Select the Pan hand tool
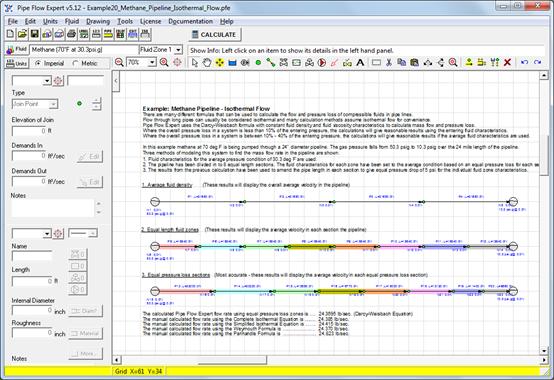The image size is (554, 380). 207,63
